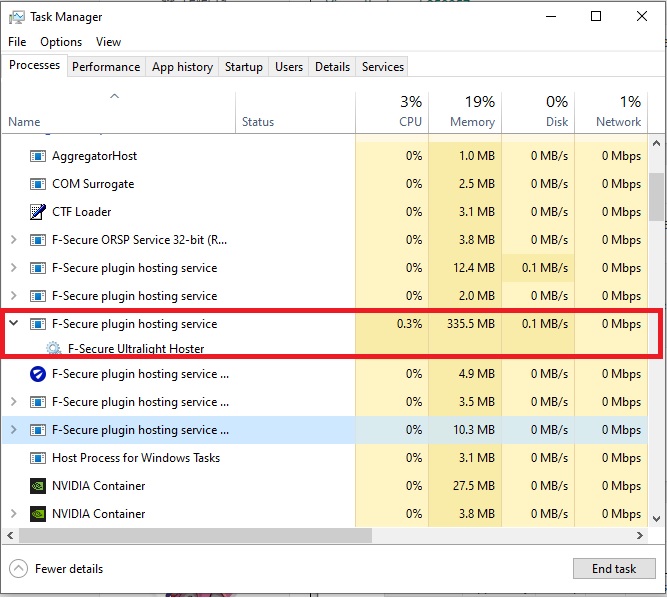Expand the 3.5 MB F-Secure plugin hosting service
Screen dimensions: 667x598
click(x=14, y=402)
